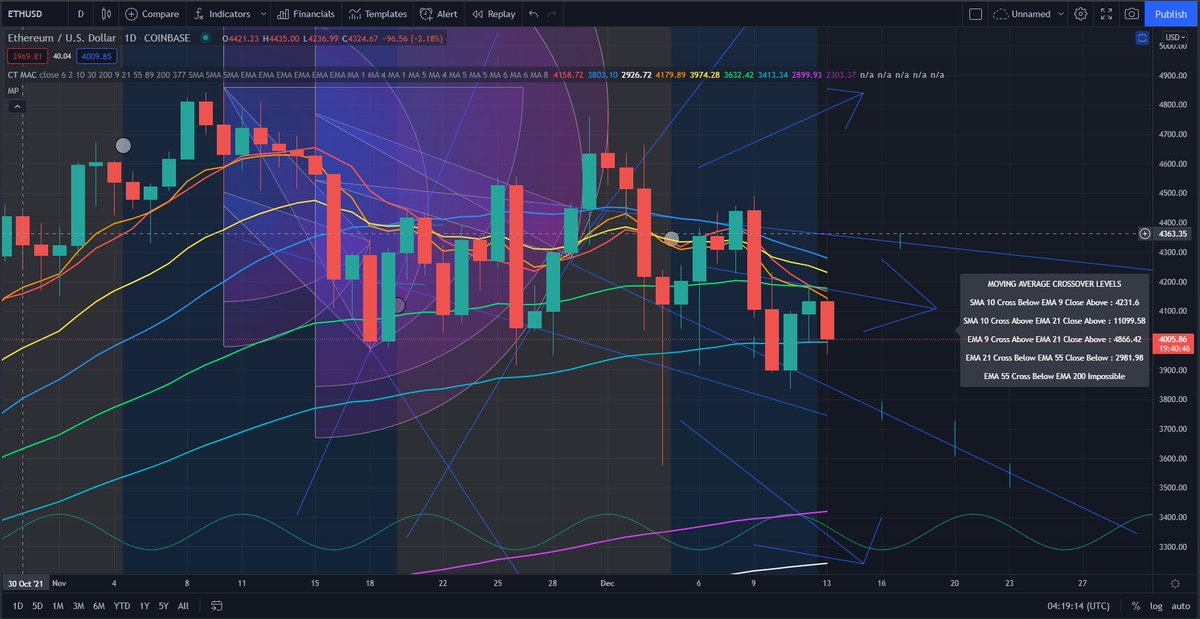This screenshot has width=1200, height=619.
Task: Expand the favorites arrow beside Indicators
Action: (262, 14)
